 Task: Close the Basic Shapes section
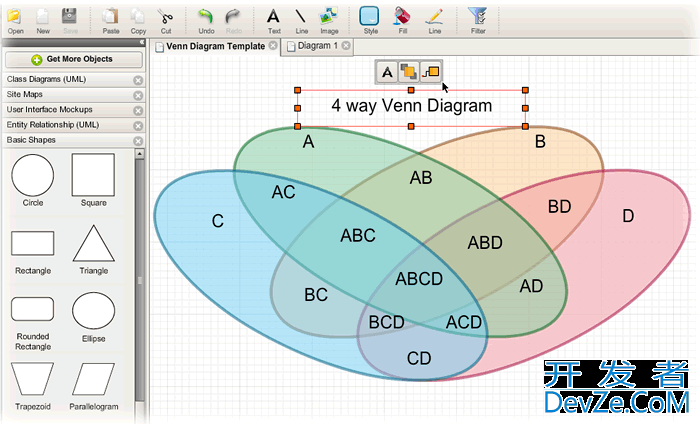point(138,141)
